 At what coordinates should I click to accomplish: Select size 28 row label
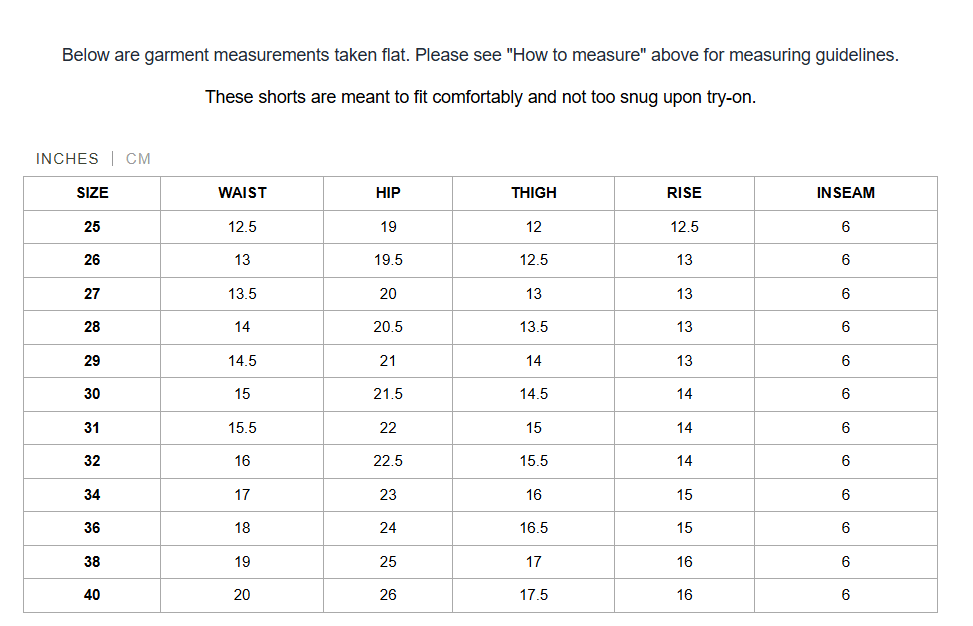tap(92, 327)
